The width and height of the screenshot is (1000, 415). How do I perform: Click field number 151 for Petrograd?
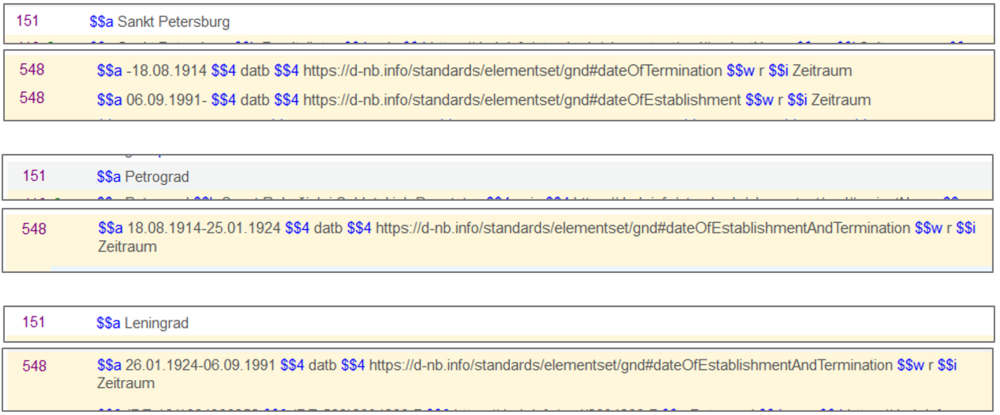tap(34, 175)
